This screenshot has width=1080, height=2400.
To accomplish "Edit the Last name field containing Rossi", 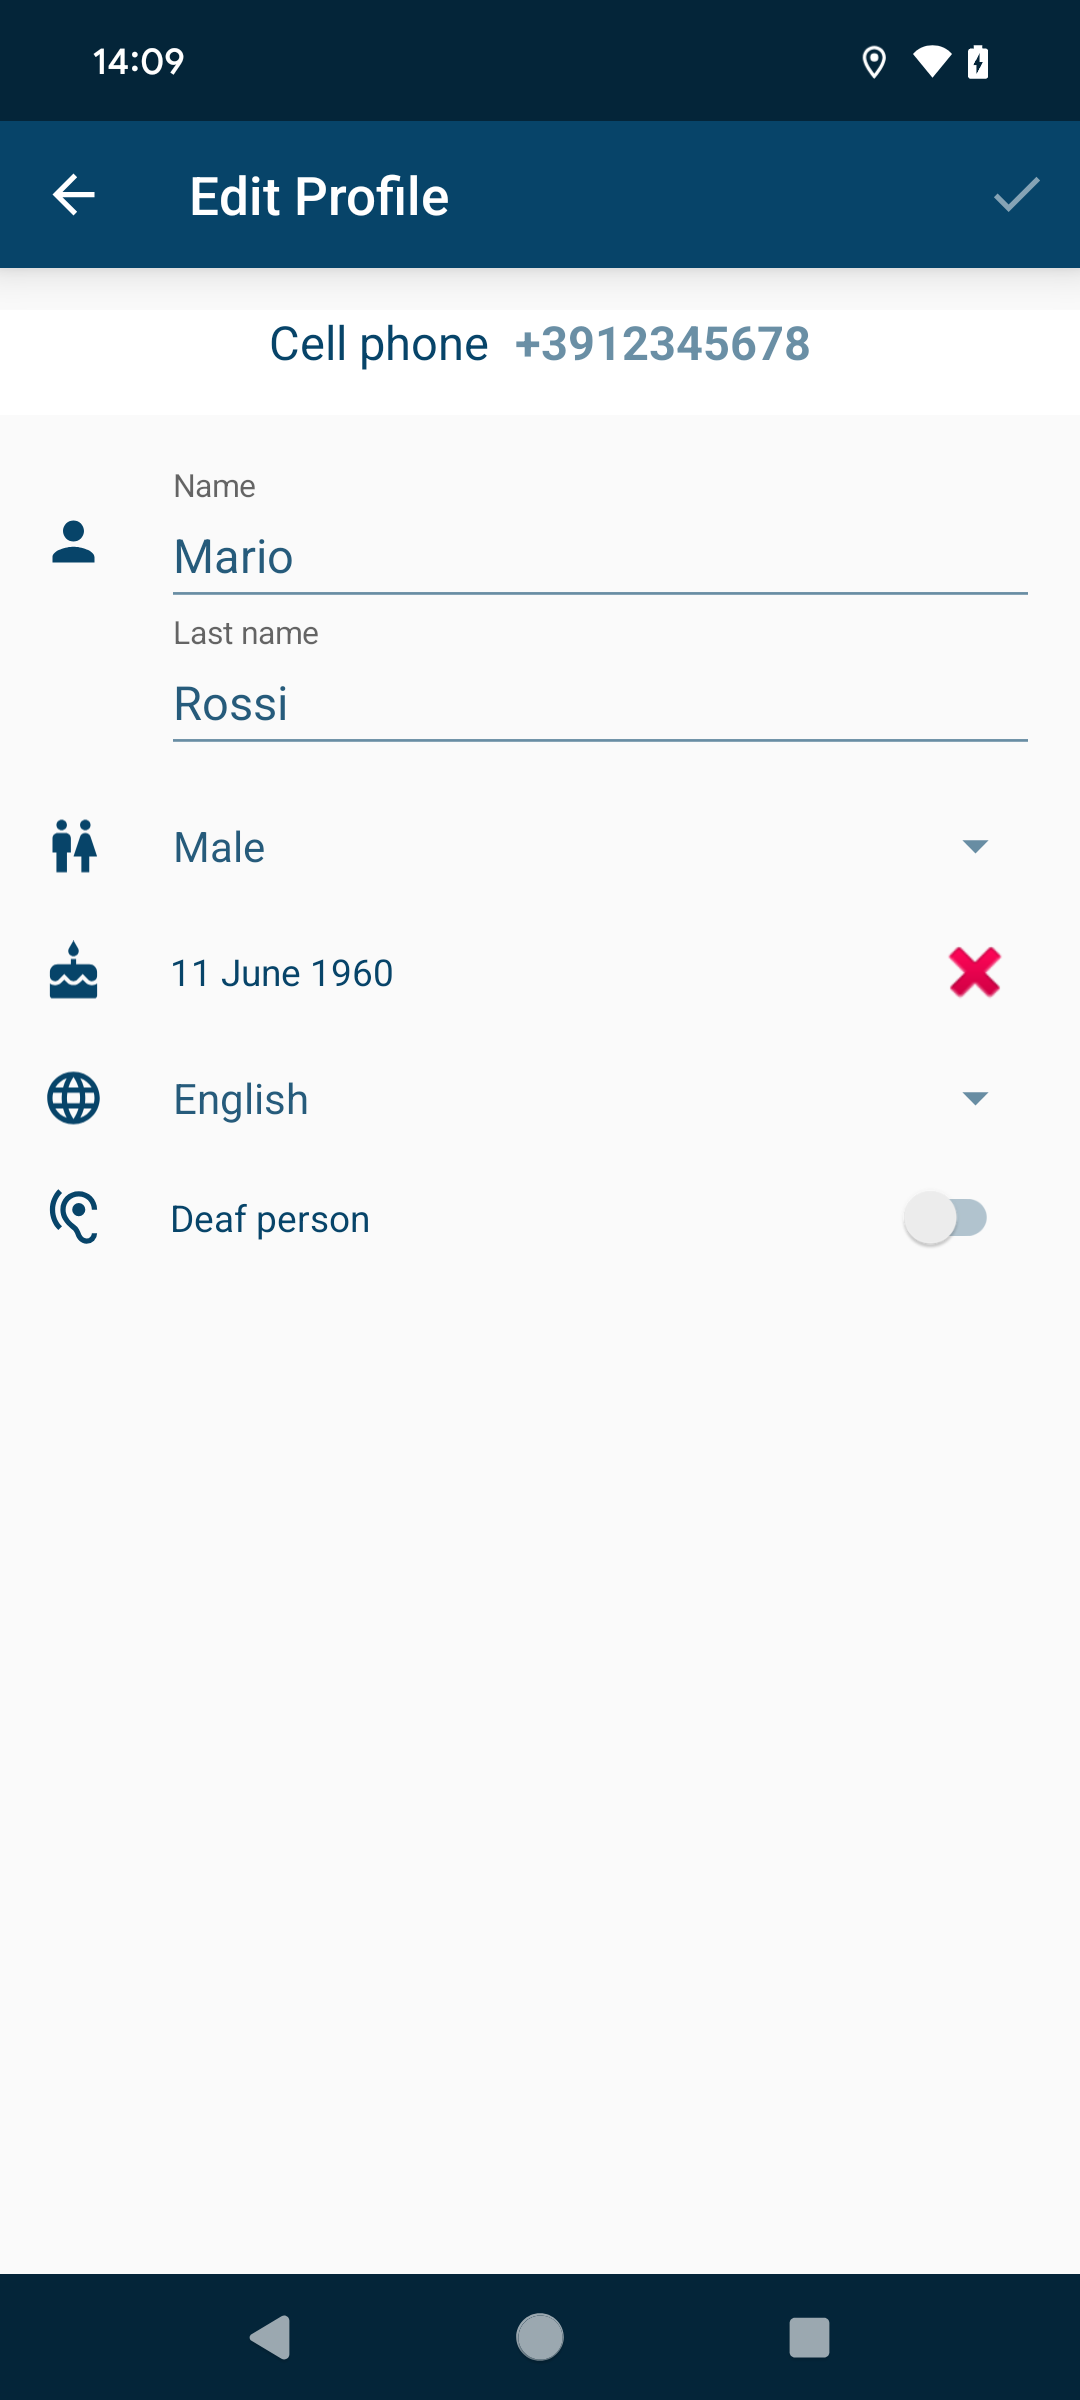I will (600, 704).
